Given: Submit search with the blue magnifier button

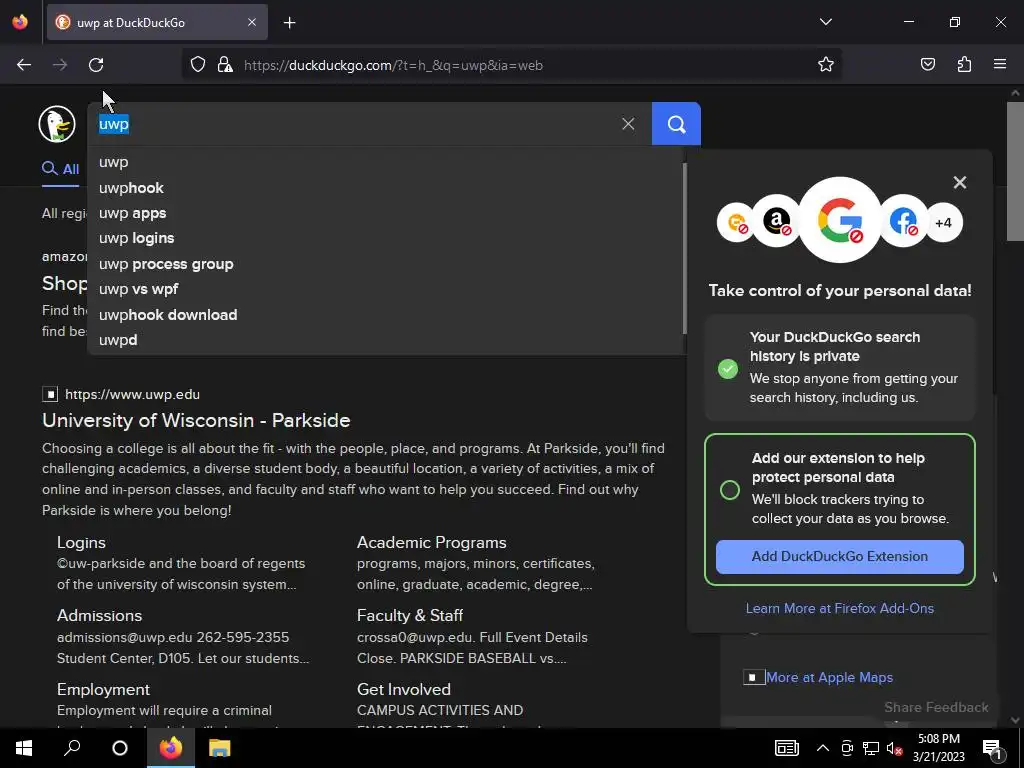Looking at the screenshot, I should coord(676,124).
